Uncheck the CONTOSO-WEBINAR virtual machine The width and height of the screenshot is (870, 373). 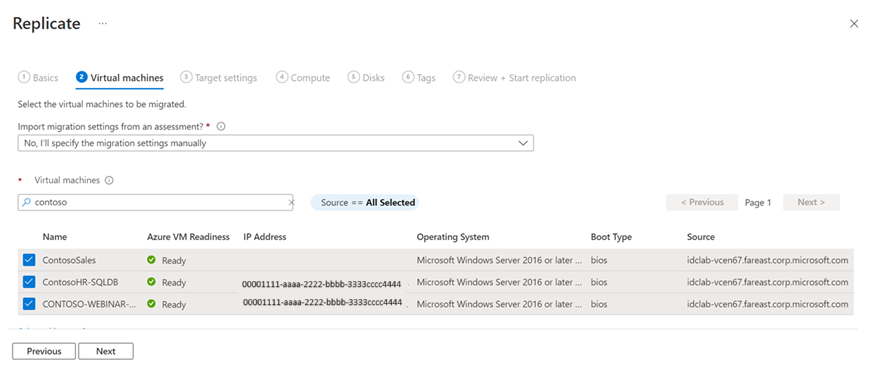(x=29, y=304)
